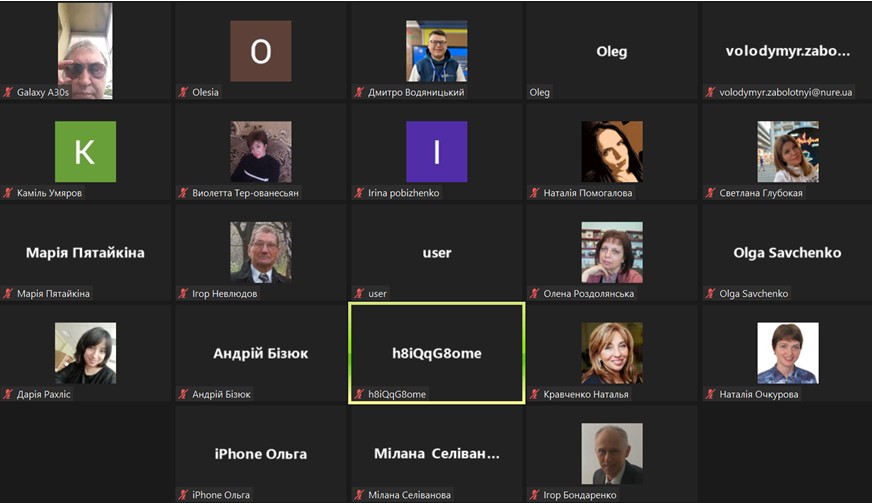Click muted mic icon beside h8iQqG8ome label
The width and height of the screenshot is (872, 503).
(x=359, y=394)
